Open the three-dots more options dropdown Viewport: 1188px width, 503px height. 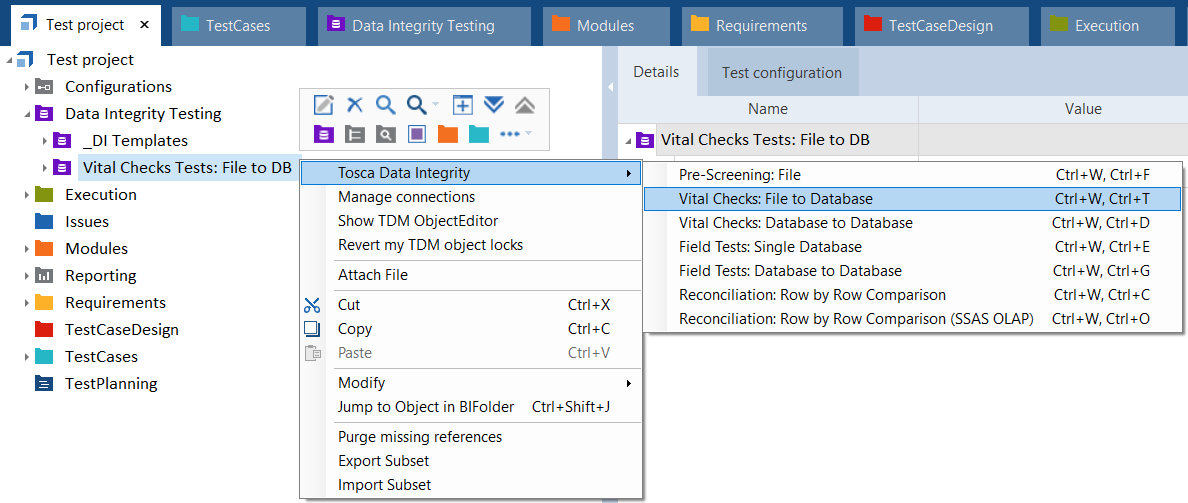tap(515, 133)
